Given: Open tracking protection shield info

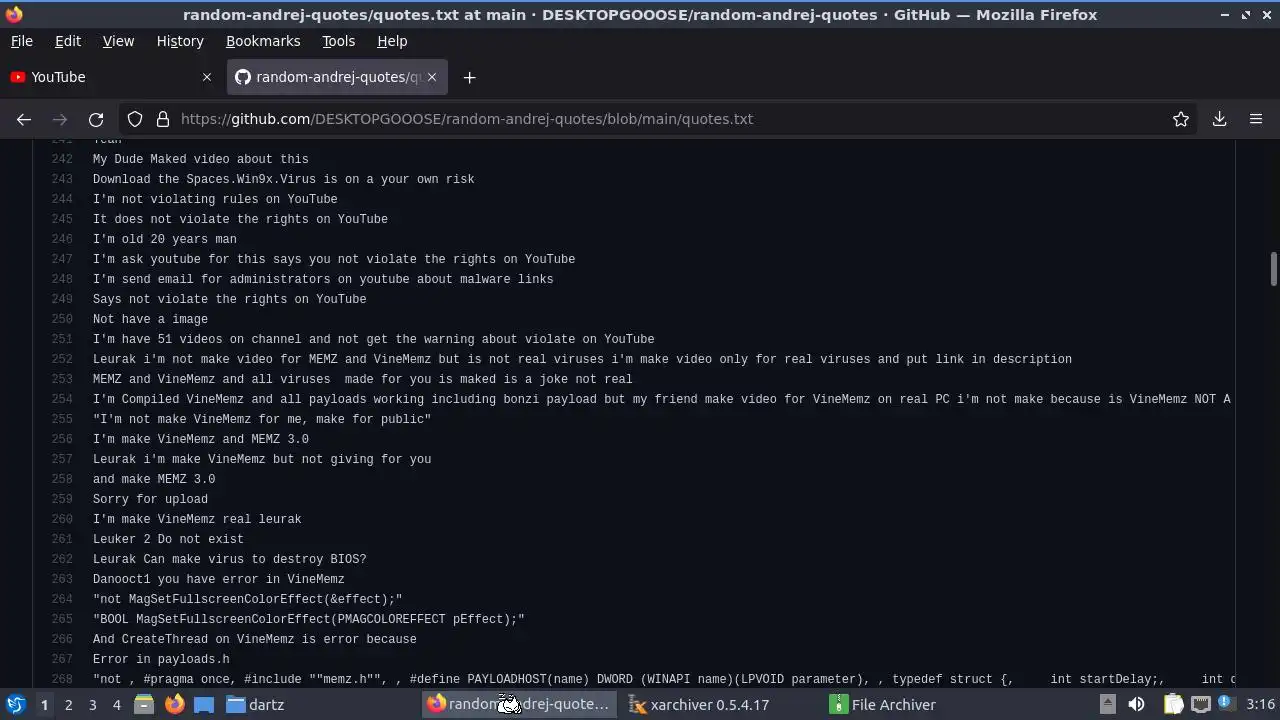Looking at the screenshot, I should (x=135, y=119).
